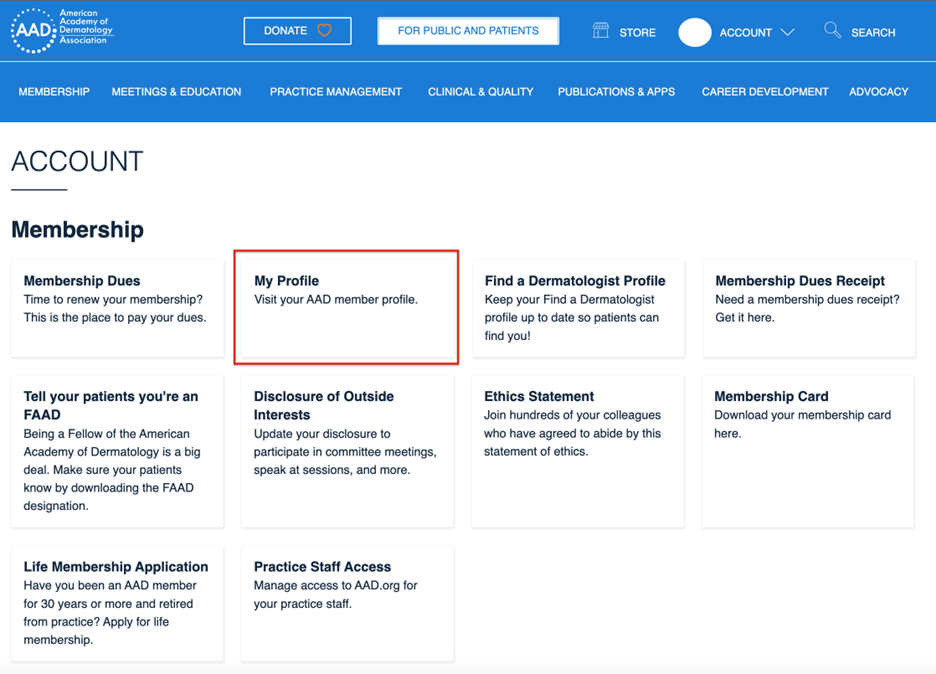The image size is (936, 674).
Task: Open the Store using the basket icon
Action: pyautogui.click(x=598, y=31)
